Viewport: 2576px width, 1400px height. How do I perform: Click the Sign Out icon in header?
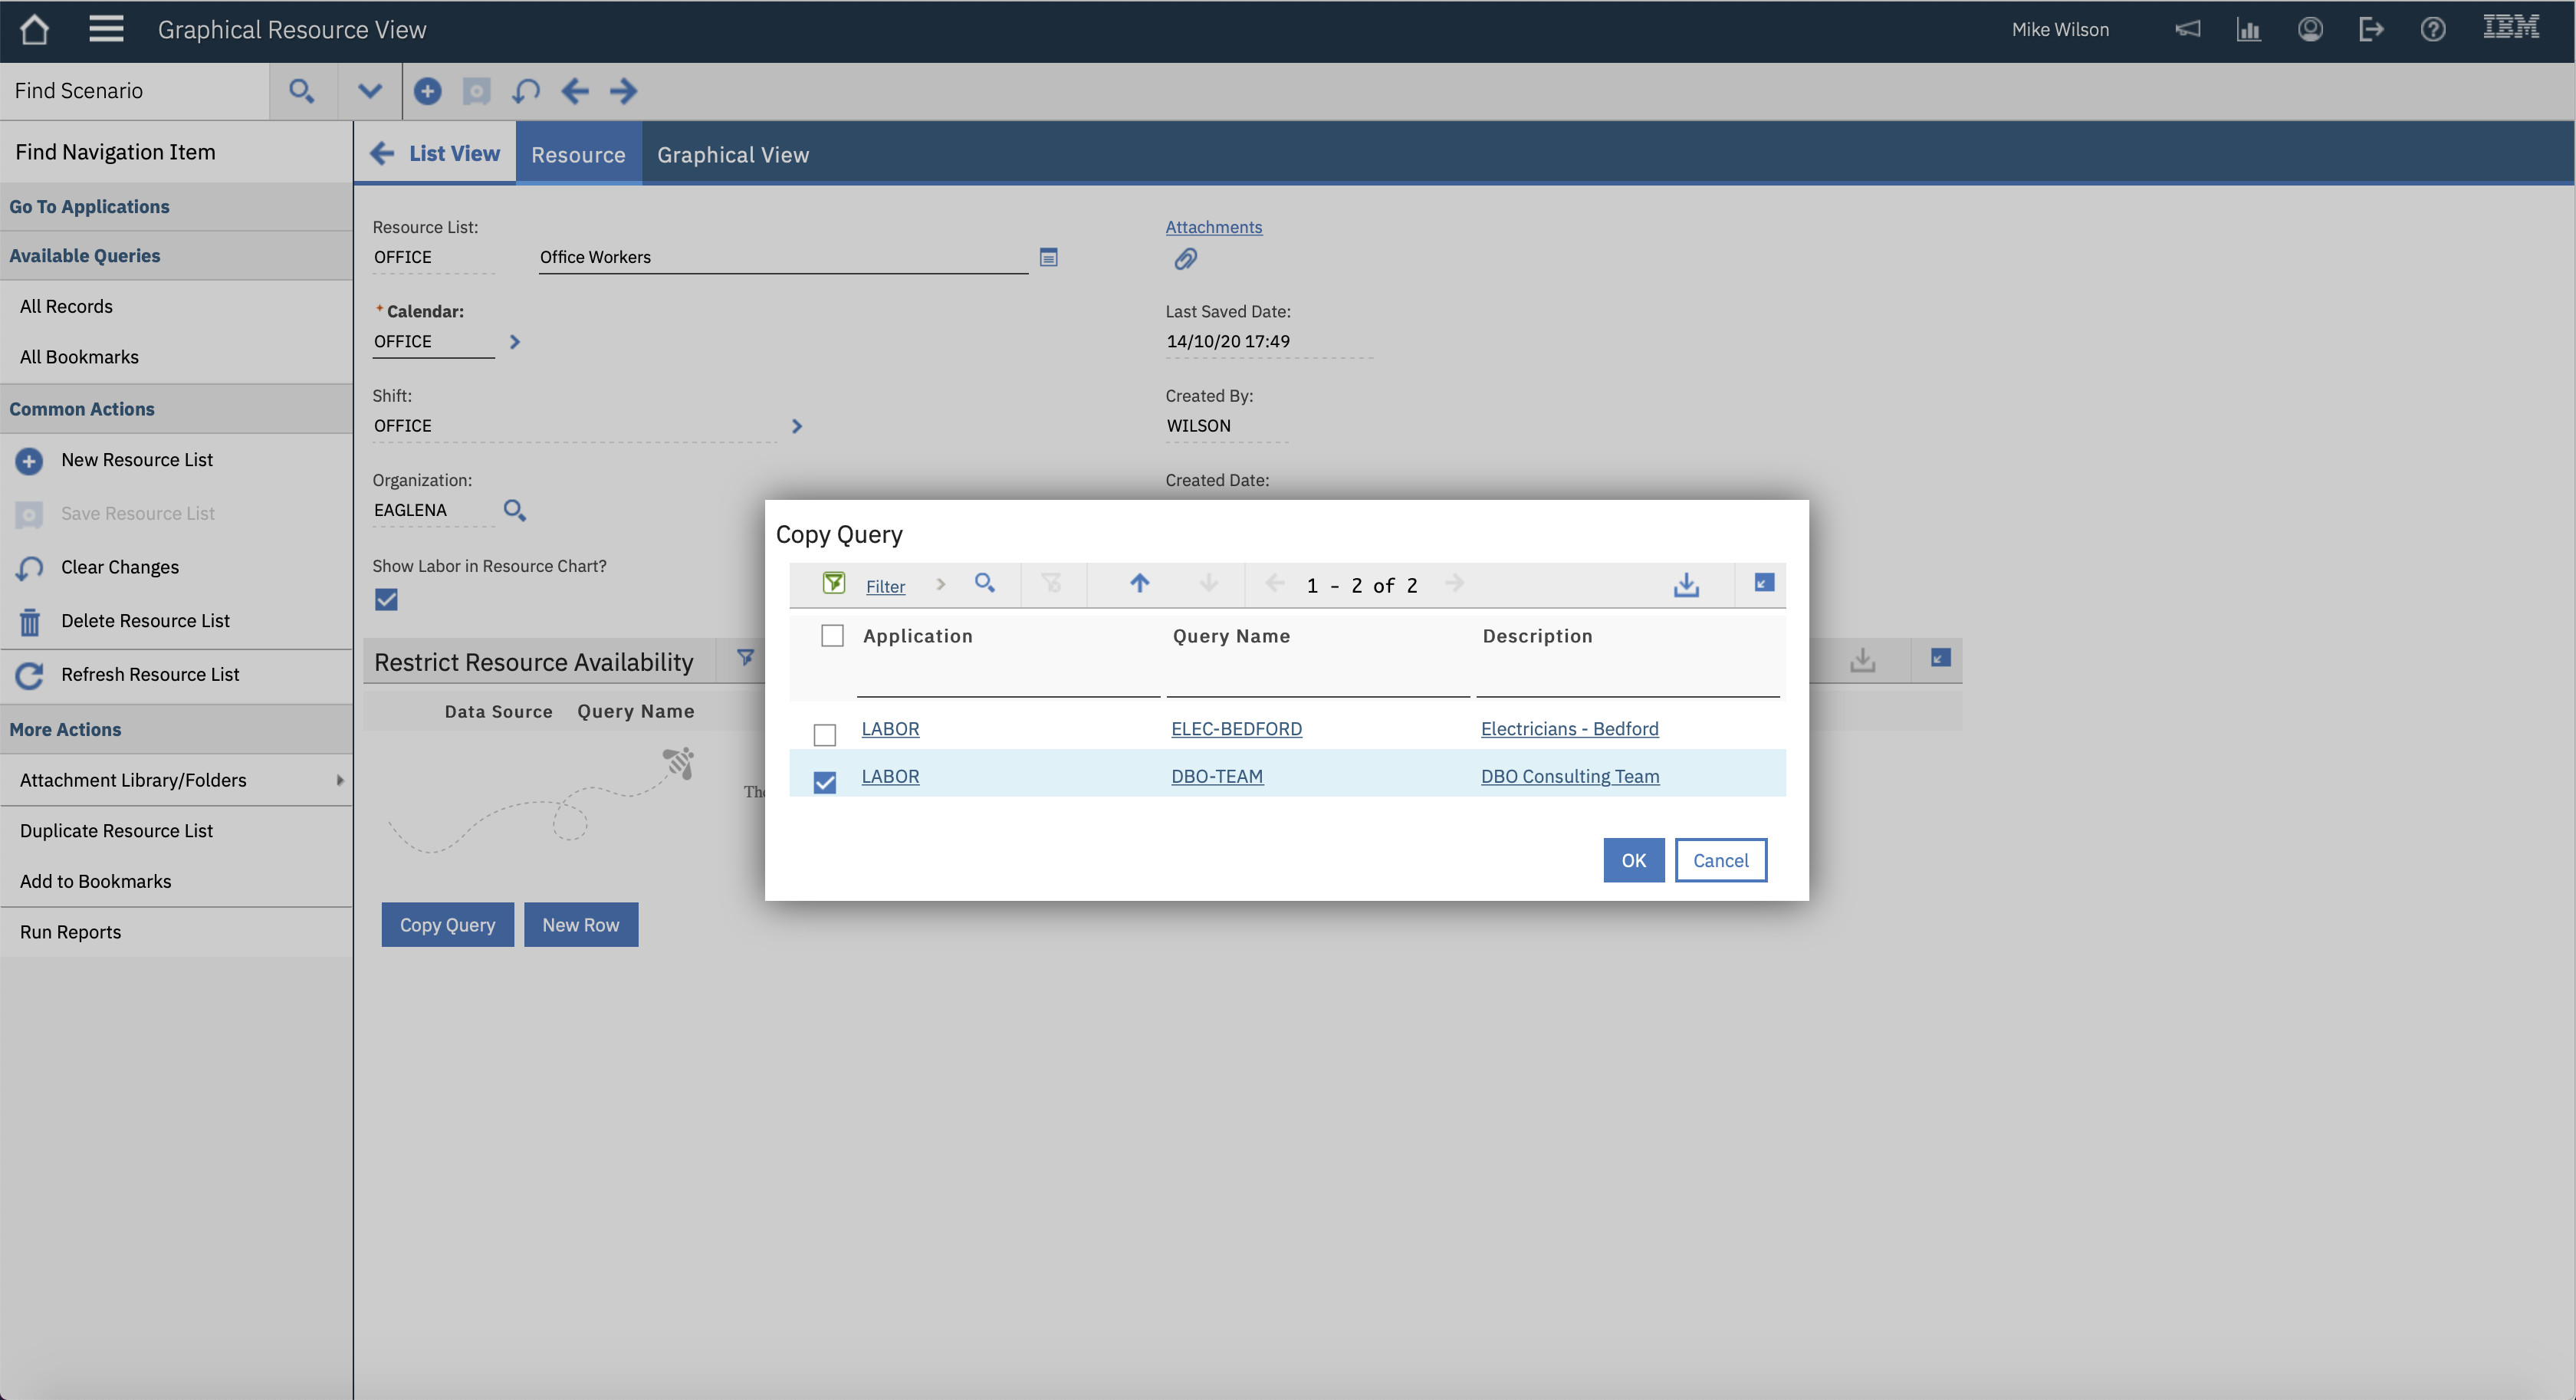pyautogui.click(x=2371, y=29)
